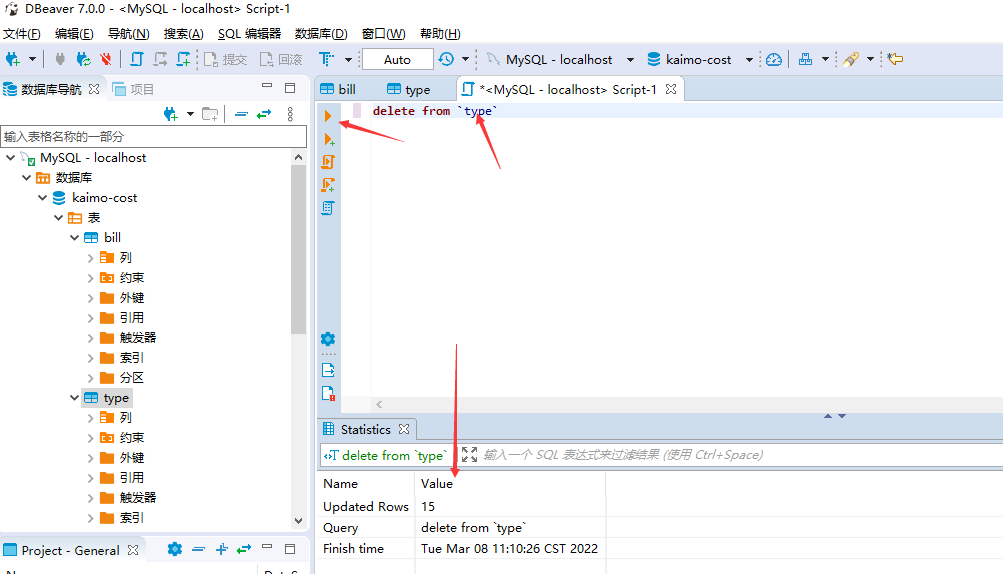The height and width of the screenshot is (574, 1003).
Task: Expand the 分区 folder under bill
Action: (x=90, y=378)
